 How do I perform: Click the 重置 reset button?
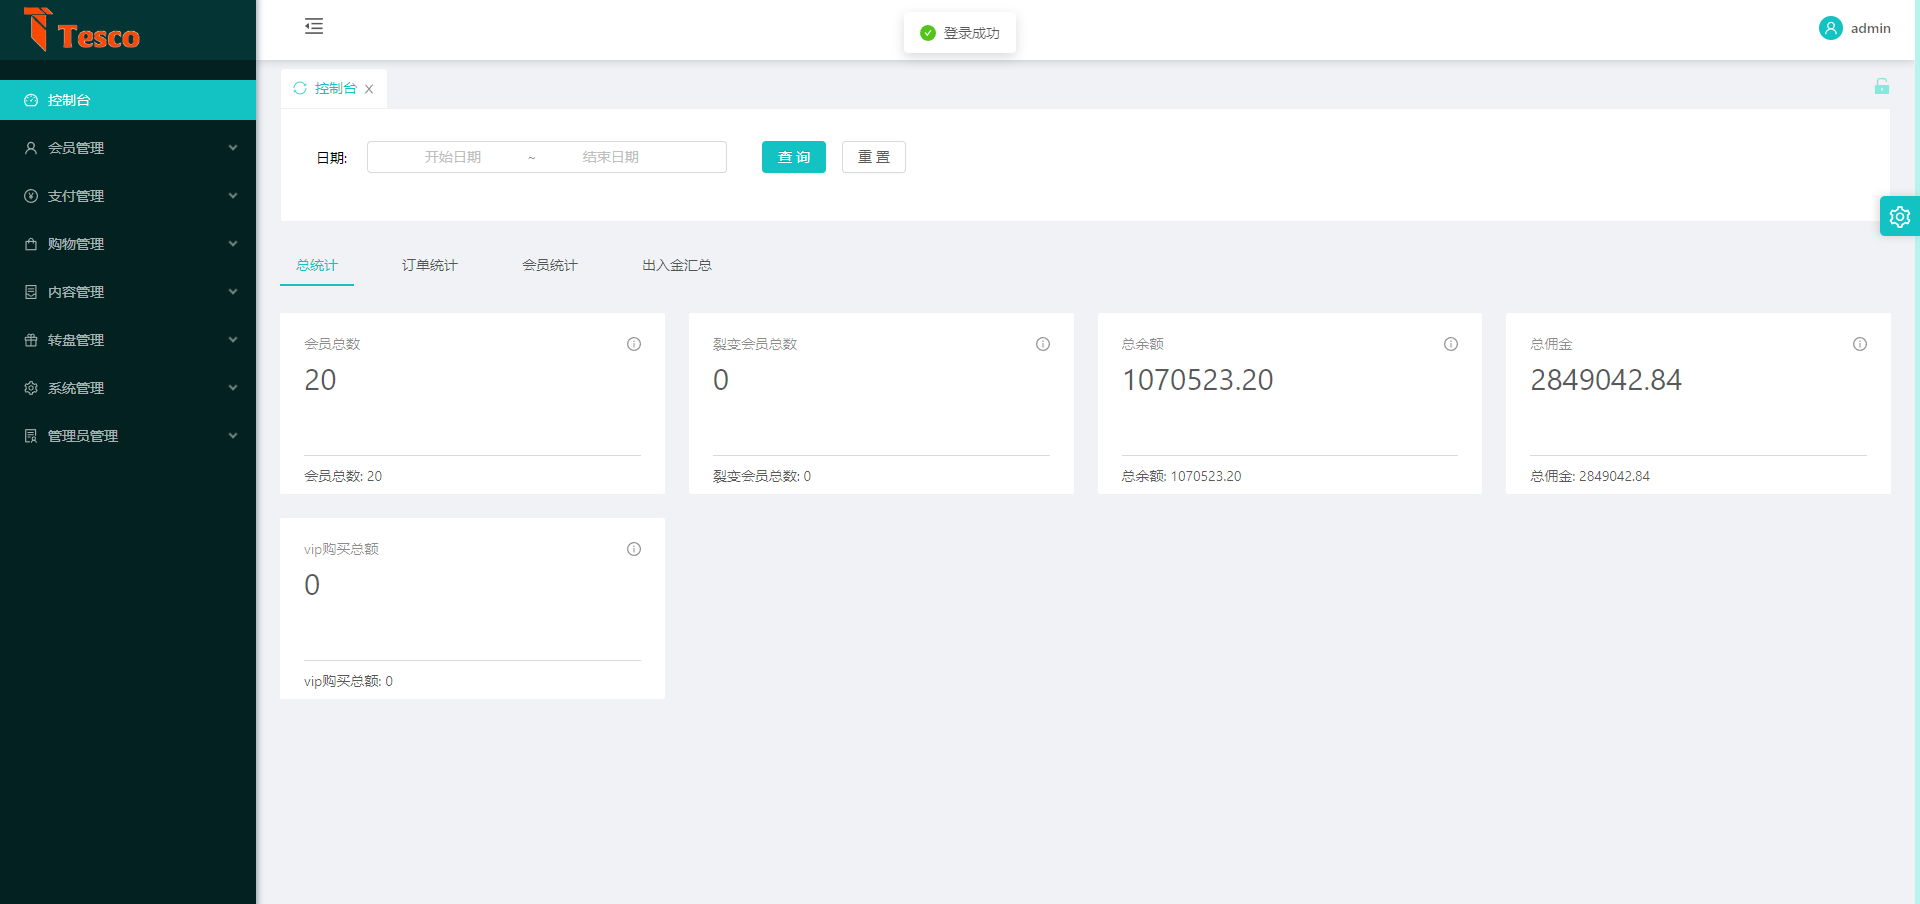coord(874,157)
